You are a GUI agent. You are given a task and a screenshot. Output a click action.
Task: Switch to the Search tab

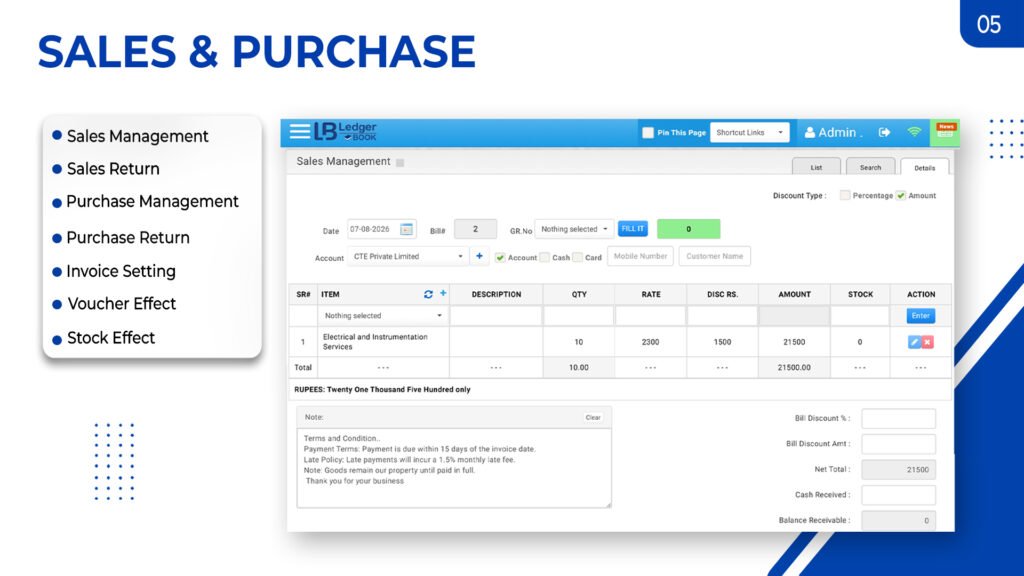(x=871, y=167)
